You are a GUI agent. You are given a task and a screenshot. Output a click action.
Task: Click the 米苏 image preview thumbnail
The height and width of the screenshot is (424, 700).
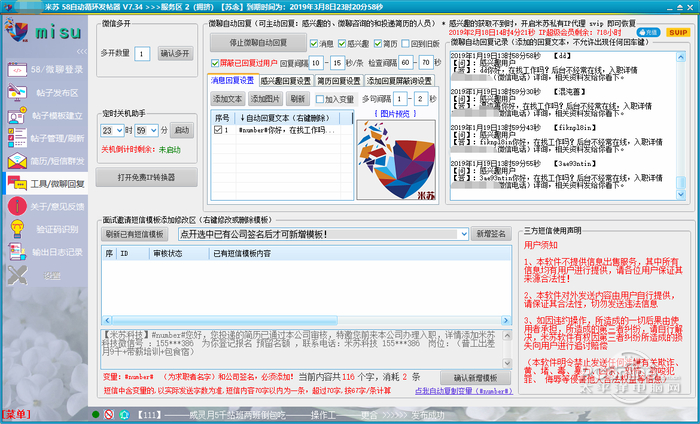tap(396, 160)
